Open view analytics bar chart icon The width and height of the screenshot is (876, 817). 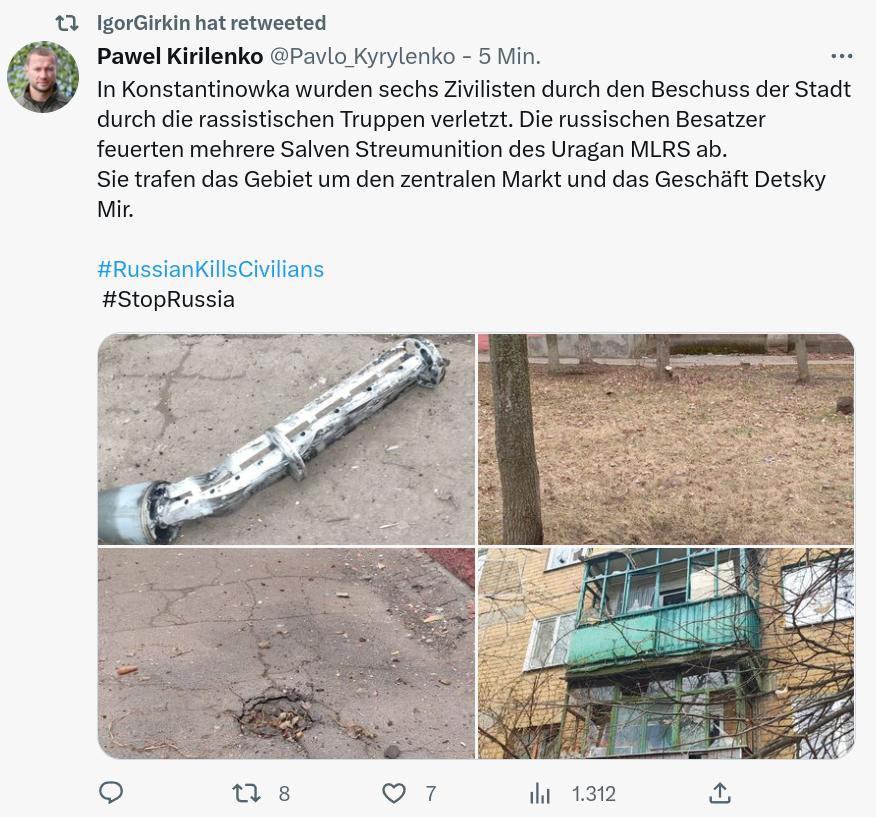(x=540, y=793)
